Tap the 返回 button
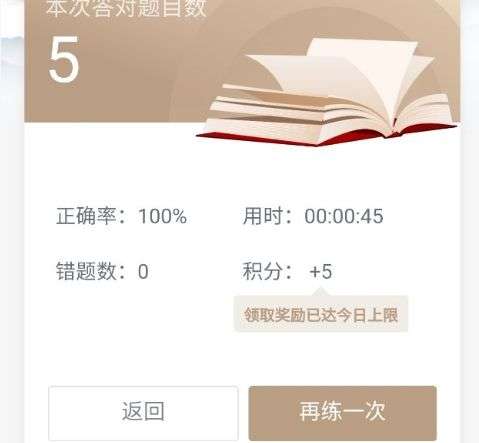 point(143,413)
